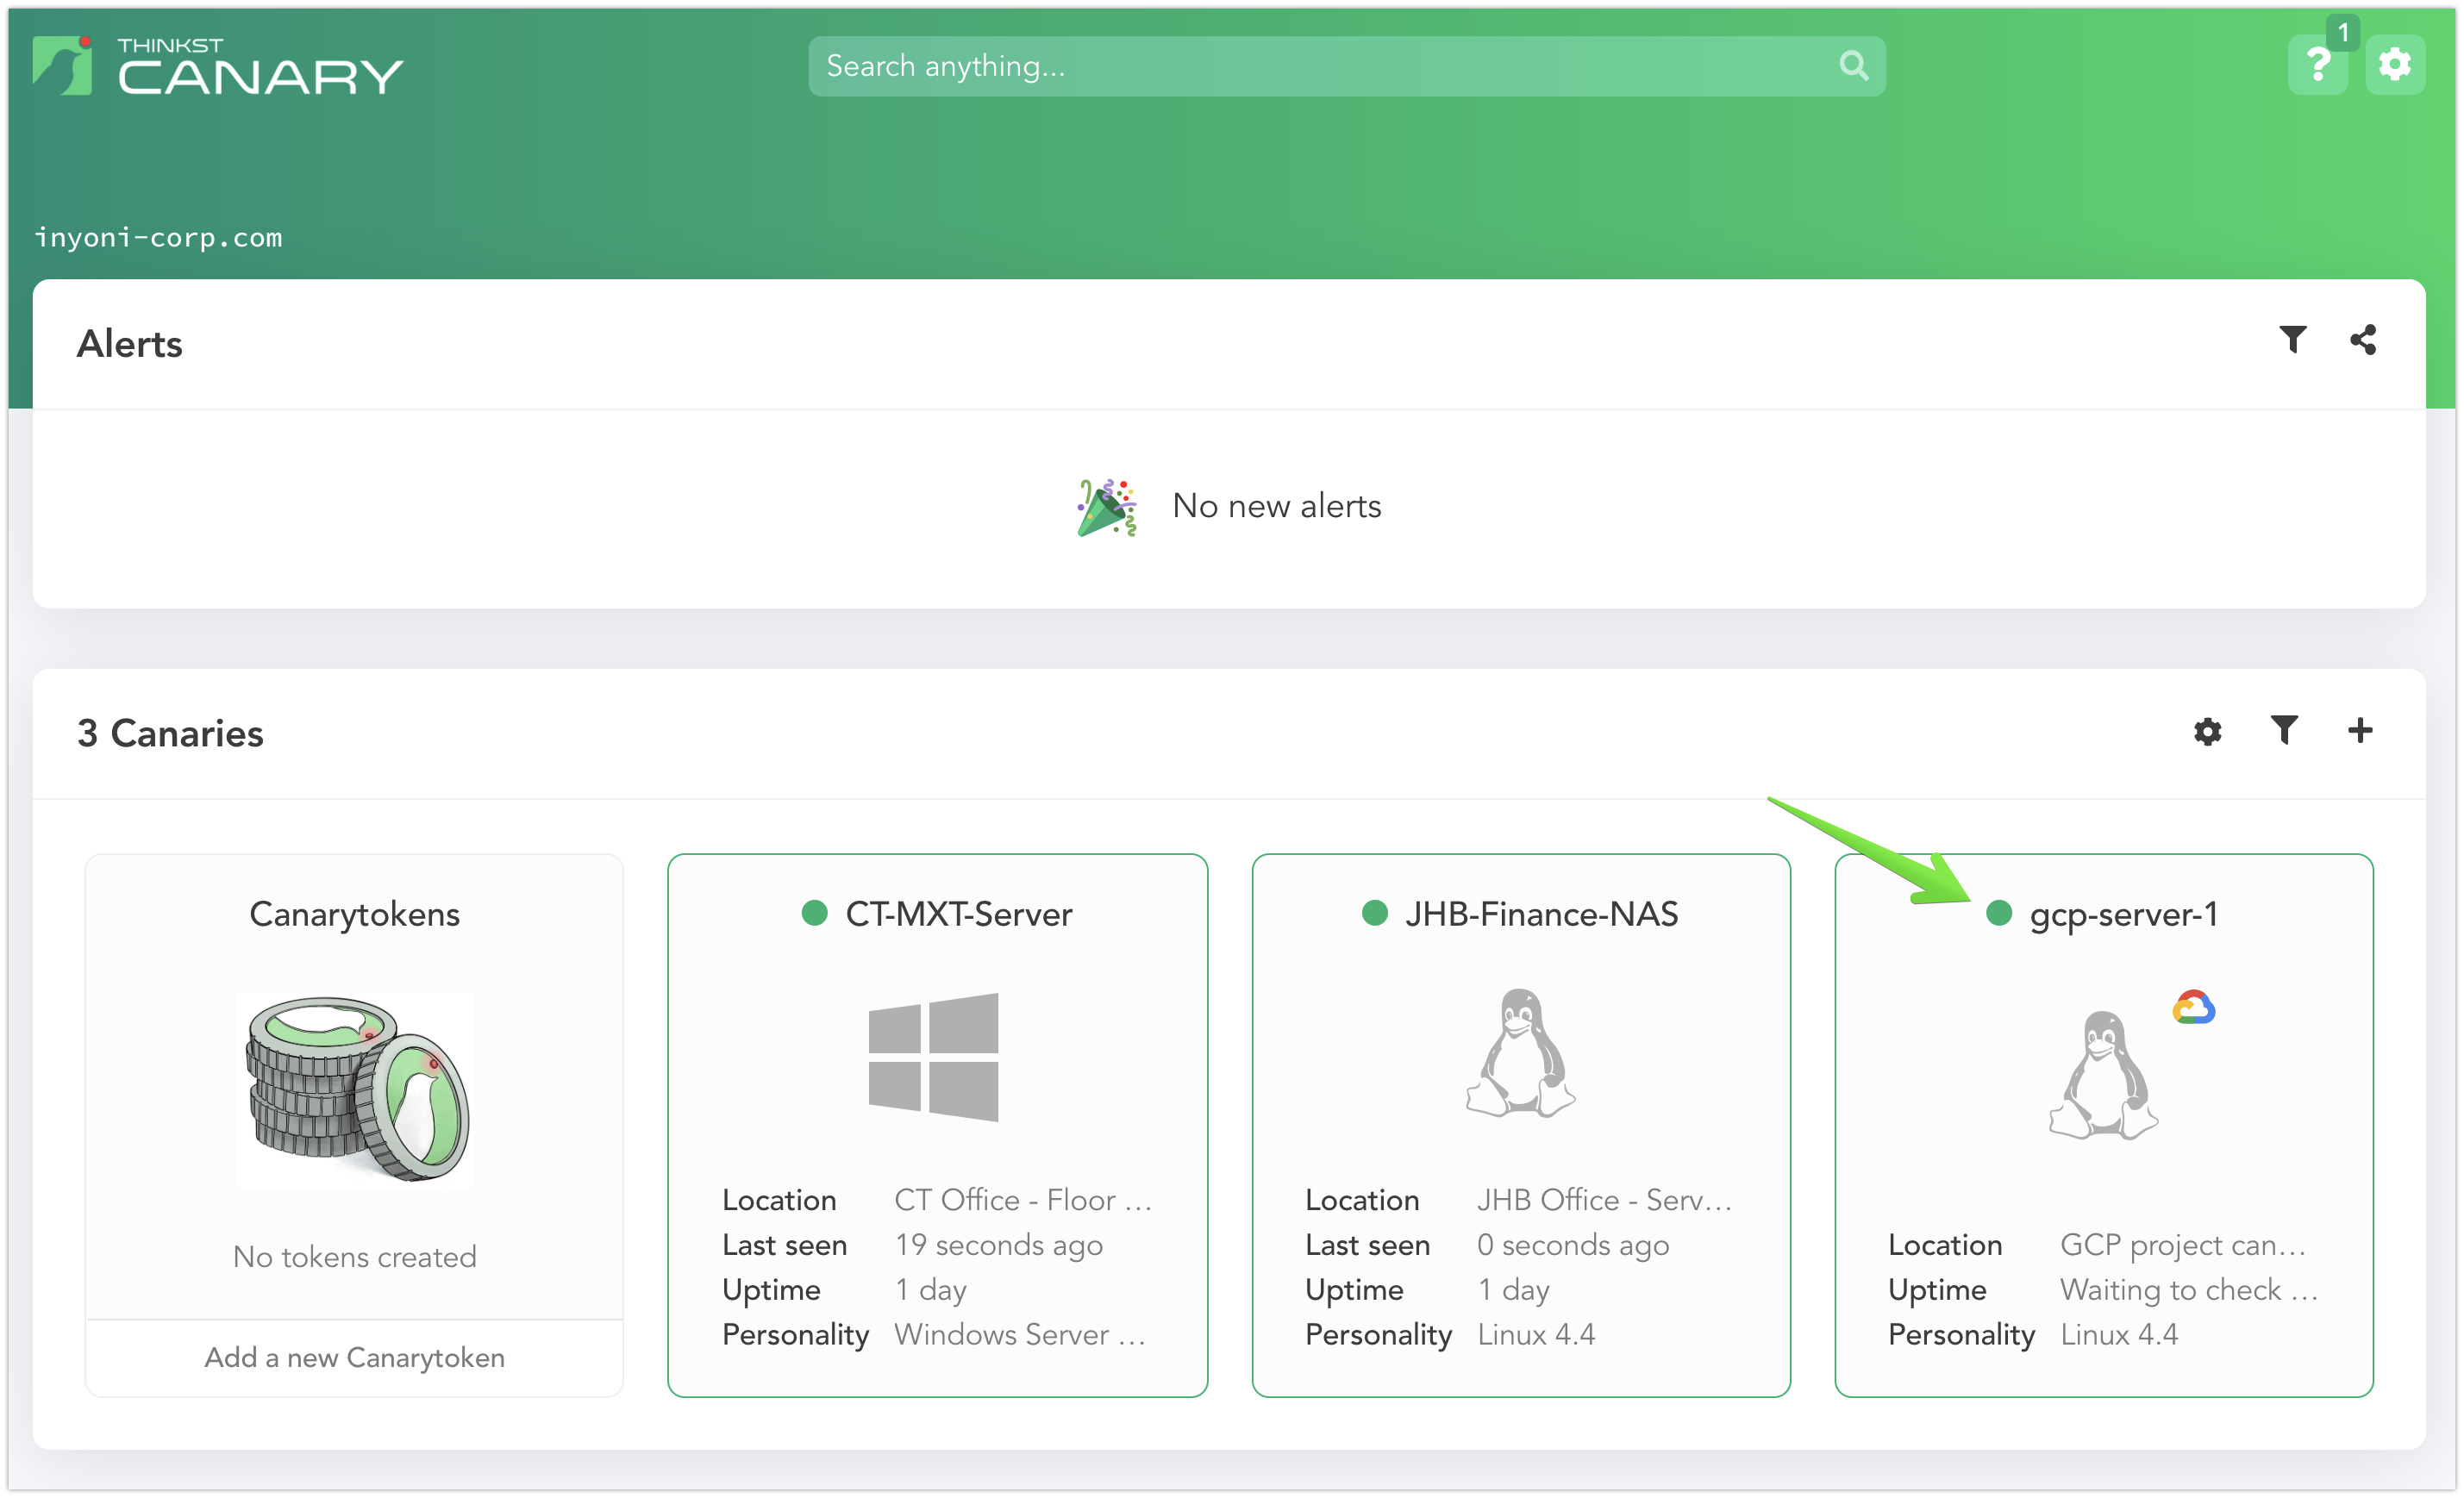Filter alerts with the Alerts funnel icon
Viewport: 2464px width, 1498px height.
click(x=2292, y=340)
